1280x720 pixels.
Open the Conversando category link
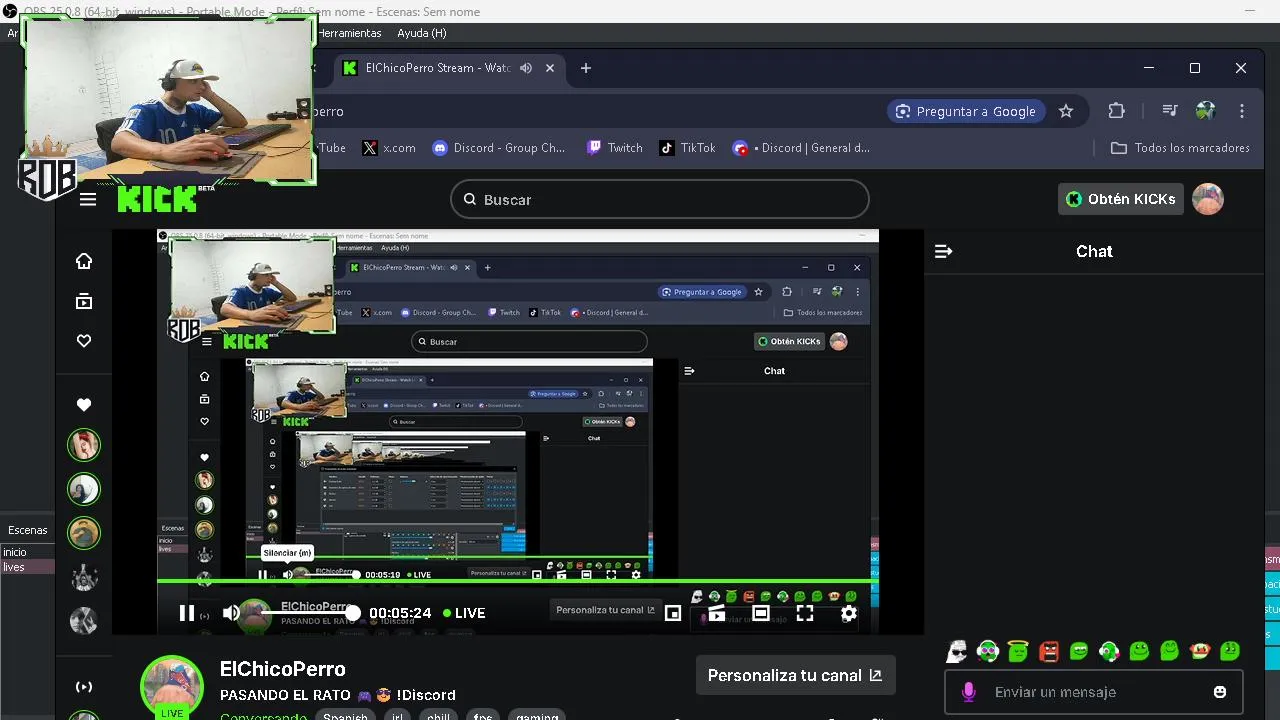click(x=264, y=716)
